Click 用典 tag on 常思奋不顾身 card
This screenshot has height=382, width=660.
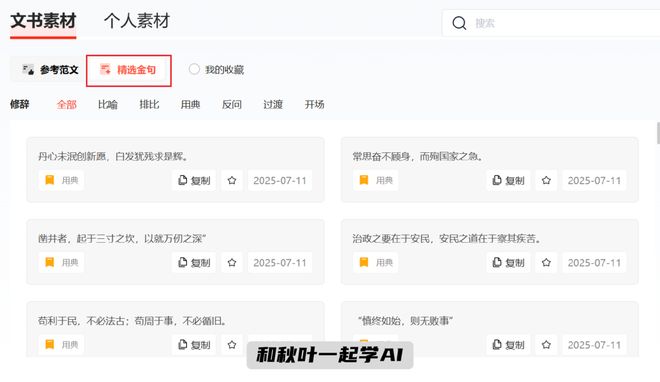(x=376, y=180)
